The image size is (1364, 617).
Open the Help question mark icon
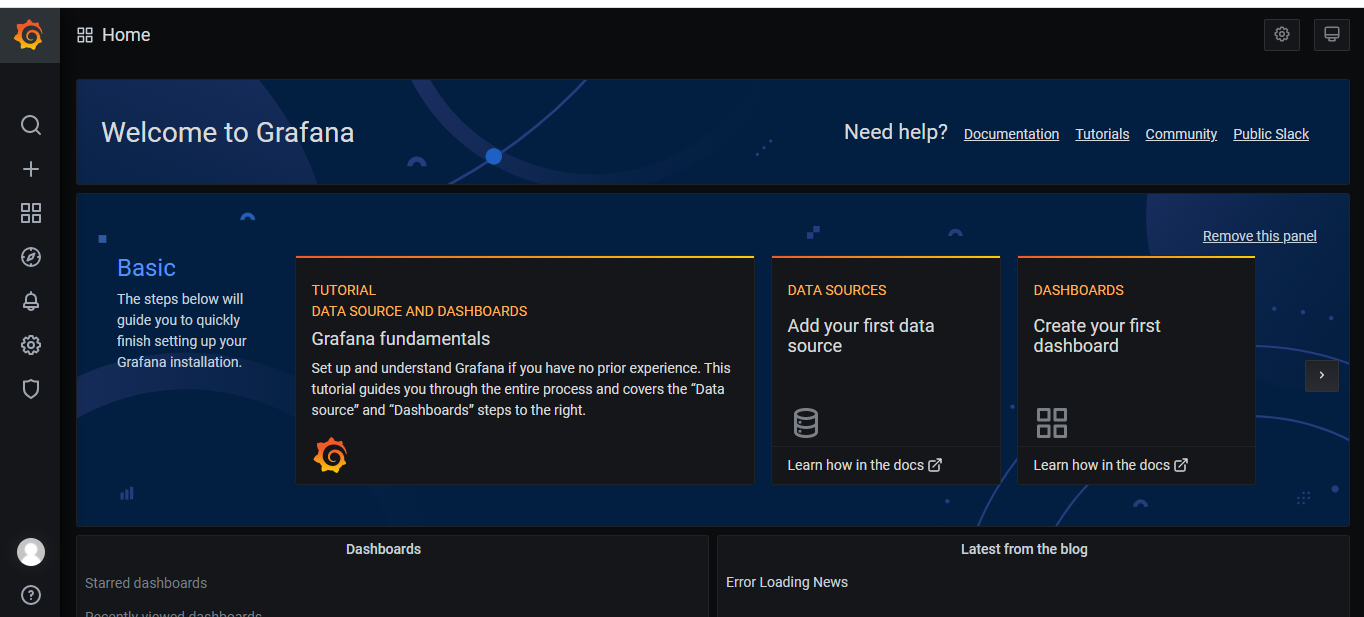[x=31, y=595]
